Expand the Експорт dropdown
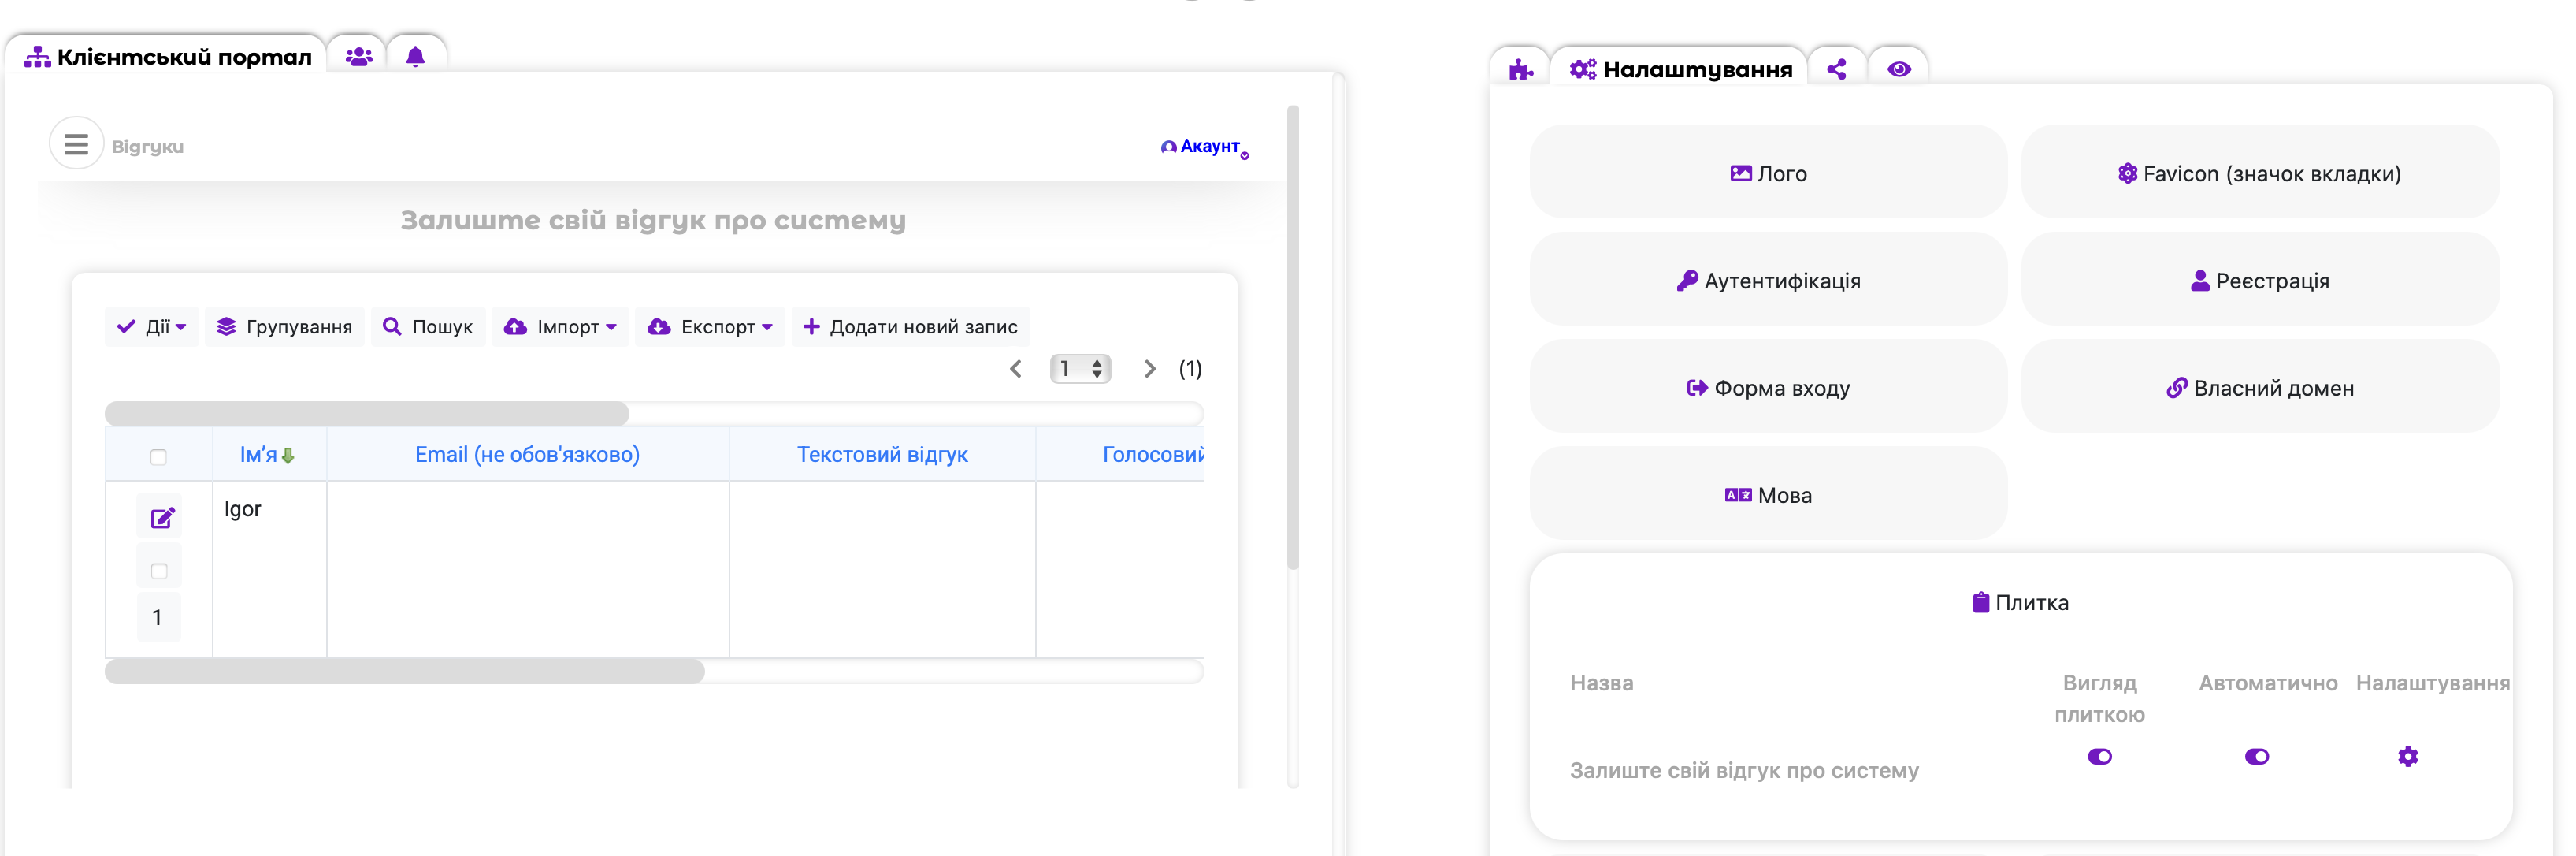Image resolution: width=2576 pixels, height=856 pixels. click(x=710, y=327)
